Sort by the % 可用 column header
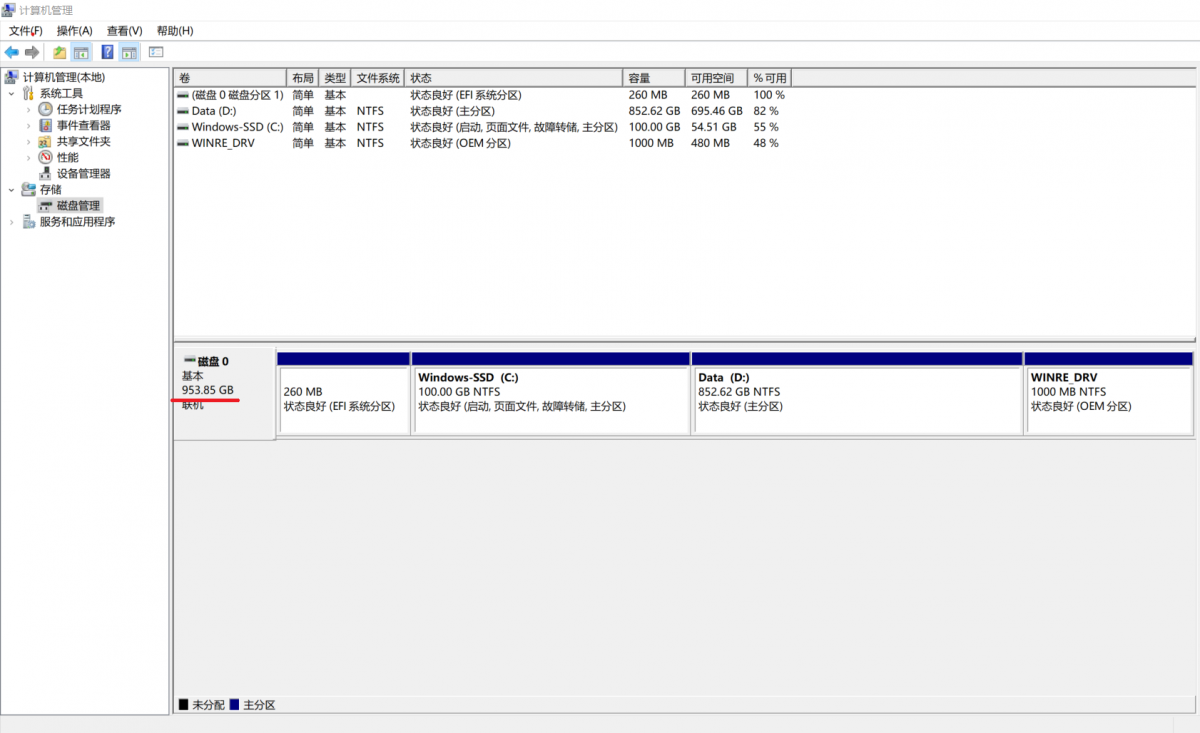Screen dimensions: 1200x733 770,78
